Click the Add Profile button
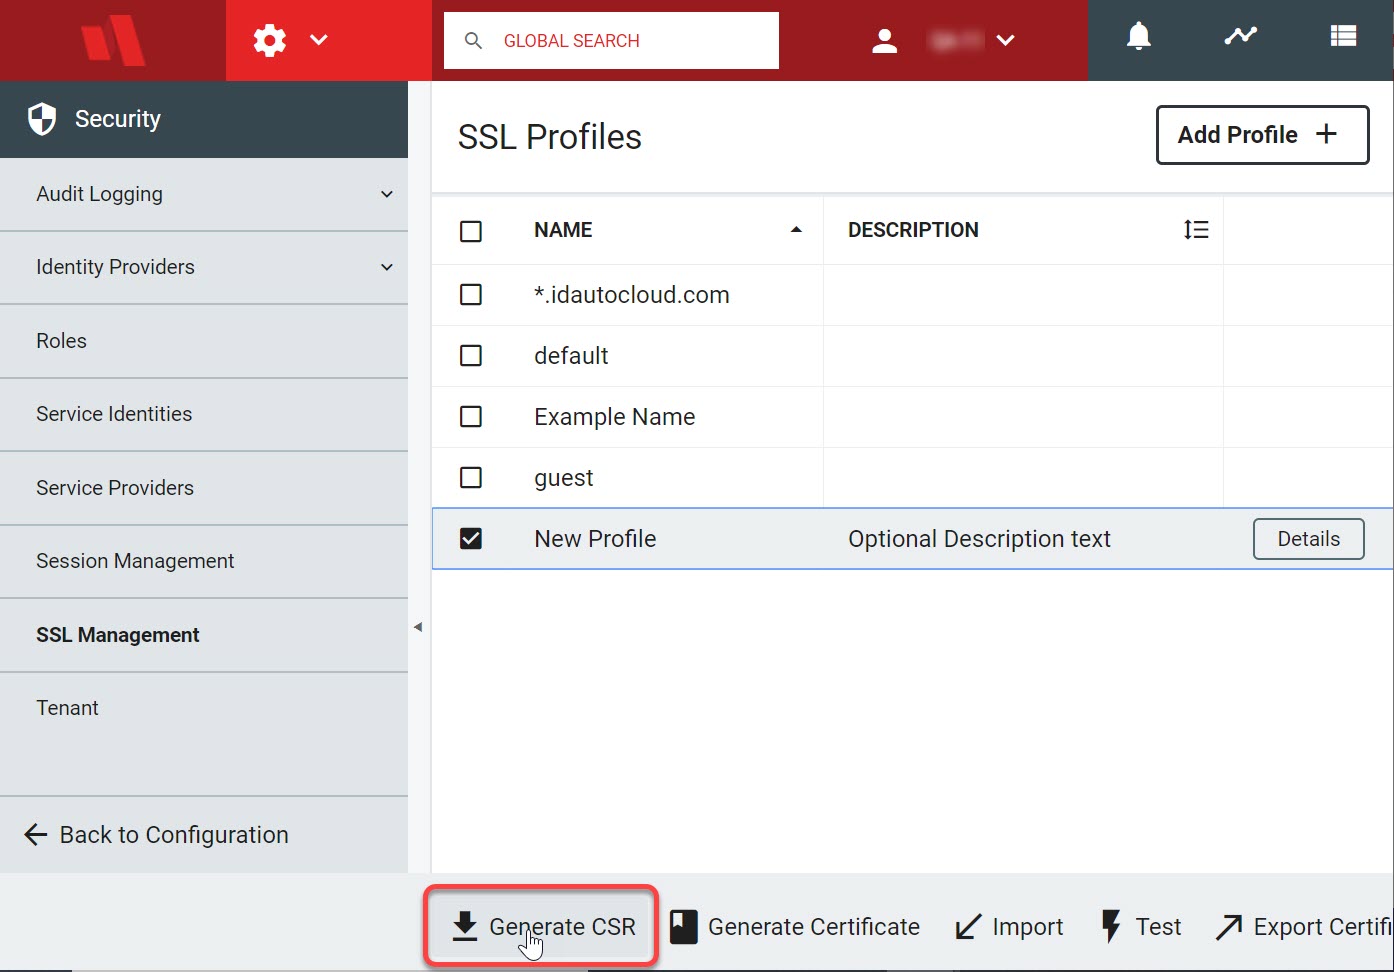 [1262, 135]
